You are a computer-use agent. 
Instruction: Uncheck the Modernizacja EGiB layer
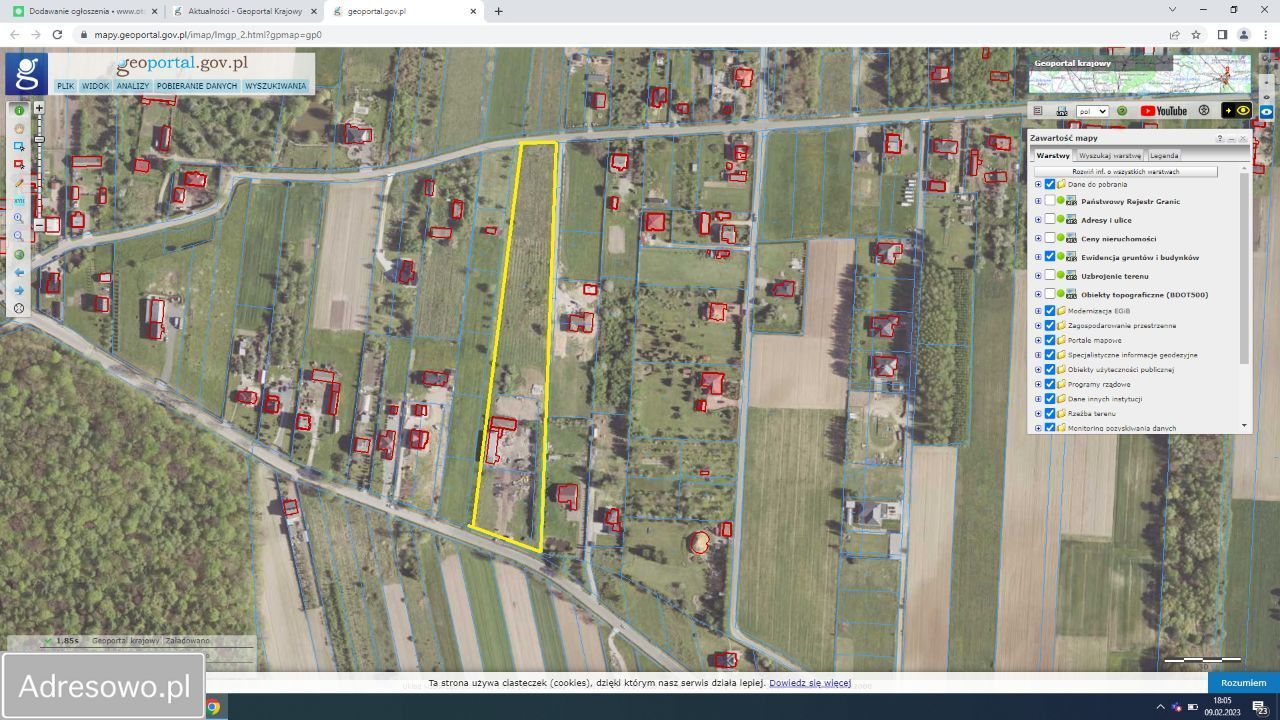[x=1050, y=311]
